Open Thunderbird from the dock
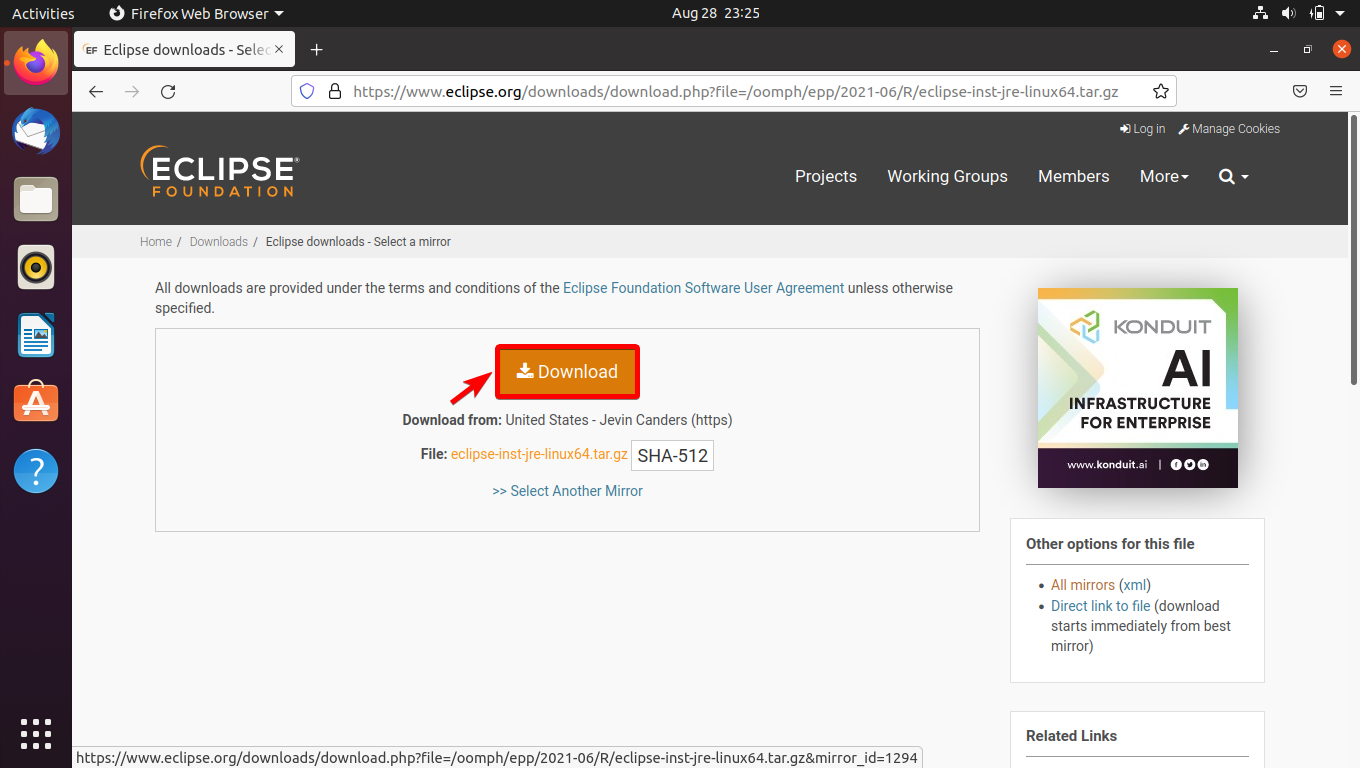This screenshot has height=768, width=1360. (35, 131)
